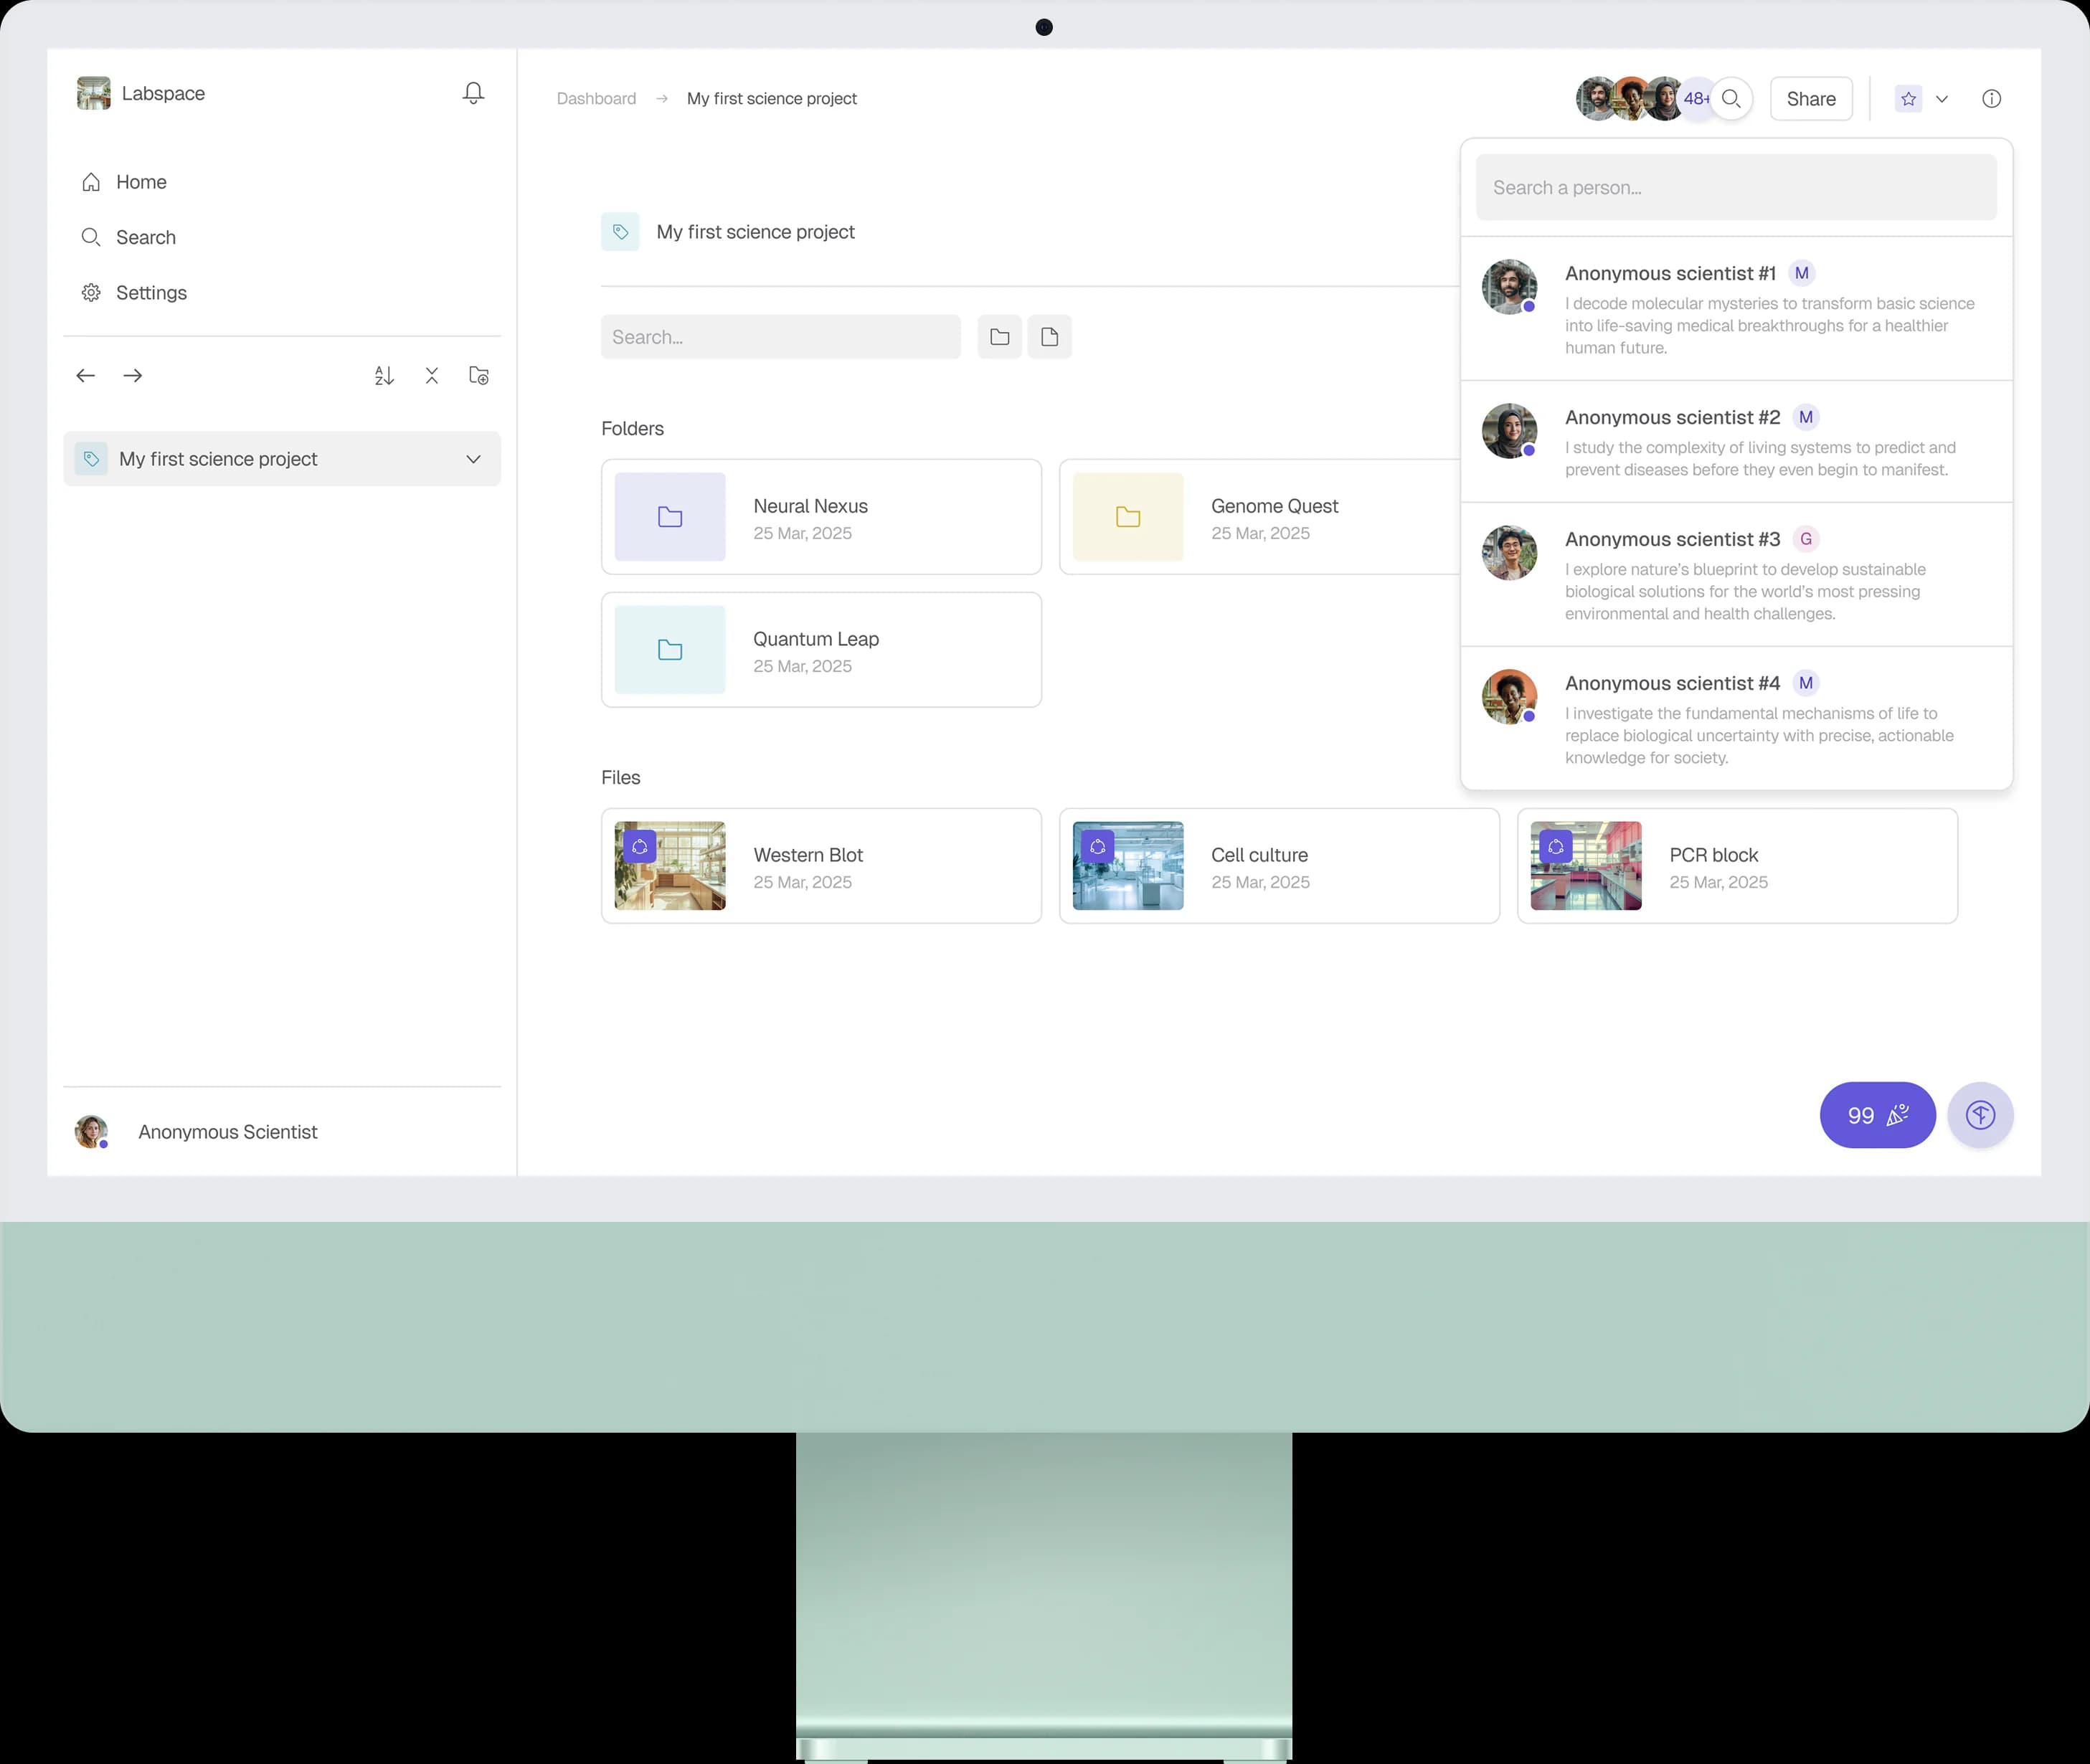Select Anonymous scientist #1
Screen dimensions: 2090x1764
[1736, 309]
